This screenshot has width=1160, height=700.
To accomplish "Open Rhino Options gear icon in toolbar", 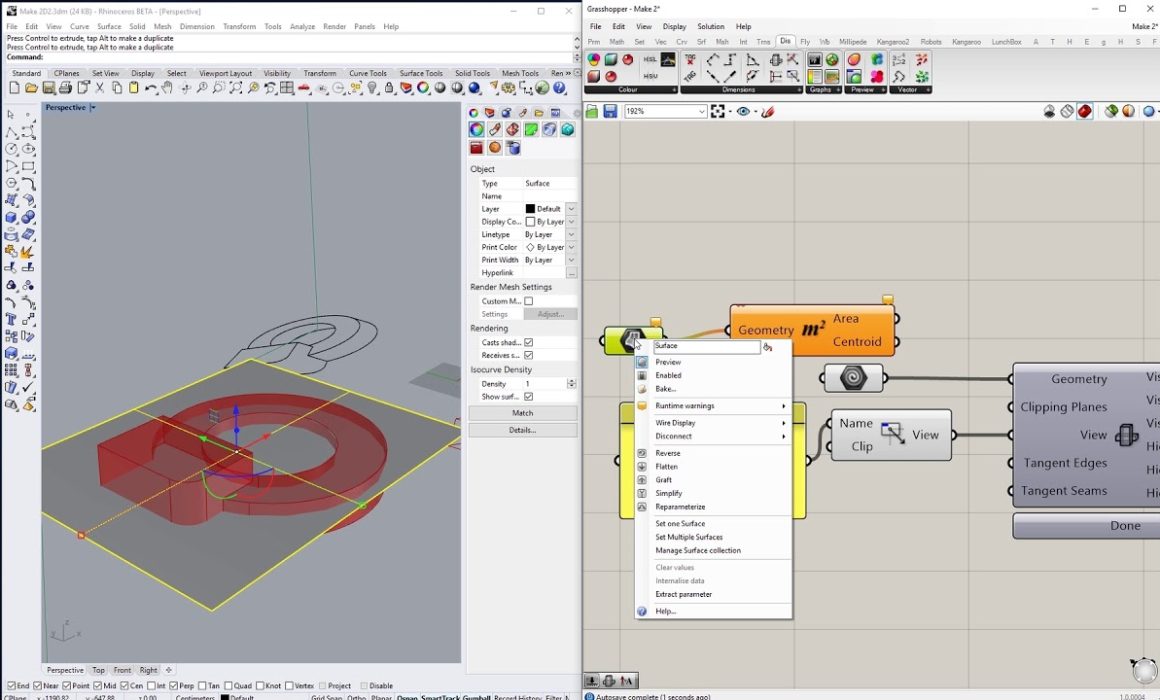I will [508, 88].
